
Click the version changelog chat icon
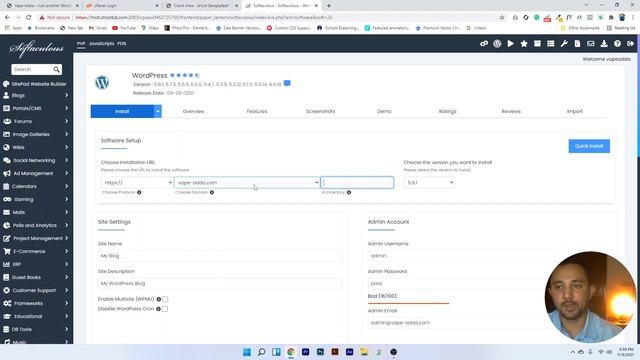287,83
